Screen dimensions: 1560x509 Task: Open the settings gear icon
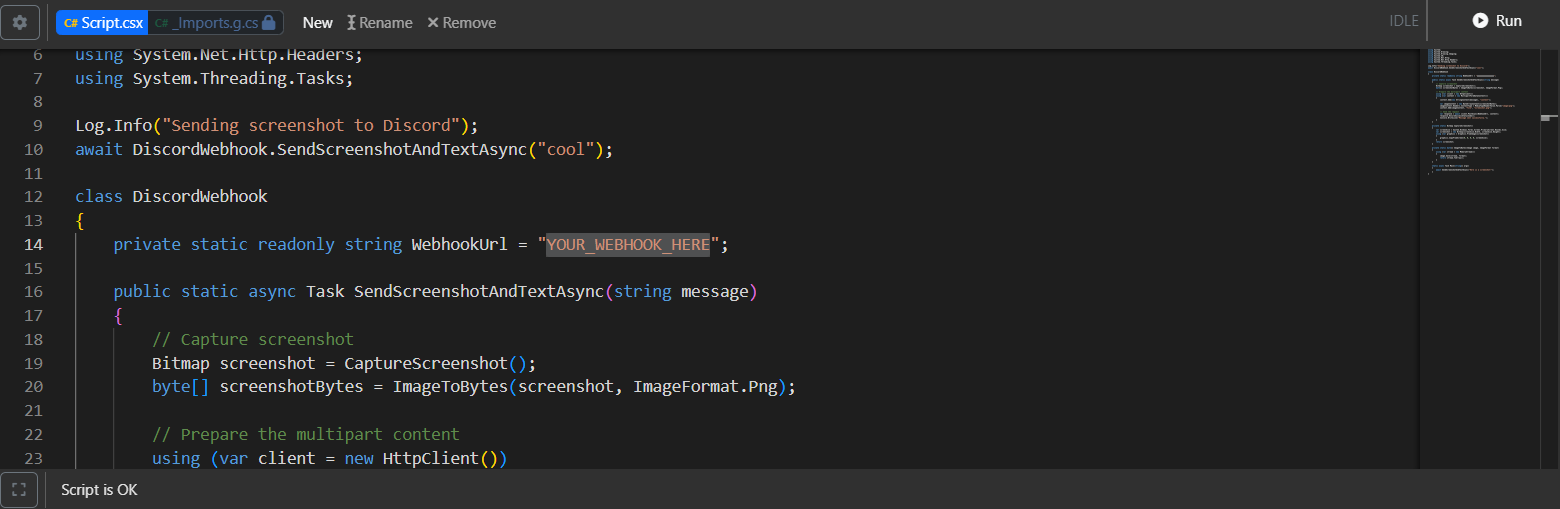[20, 22]
